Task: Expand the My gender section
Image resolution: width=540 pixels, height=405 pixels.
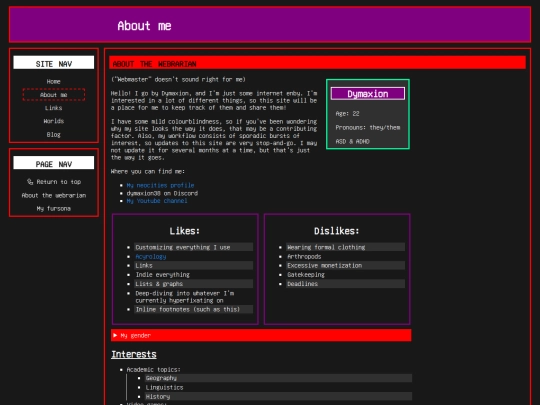Action: pyautogui.click(x=261, y=335)
